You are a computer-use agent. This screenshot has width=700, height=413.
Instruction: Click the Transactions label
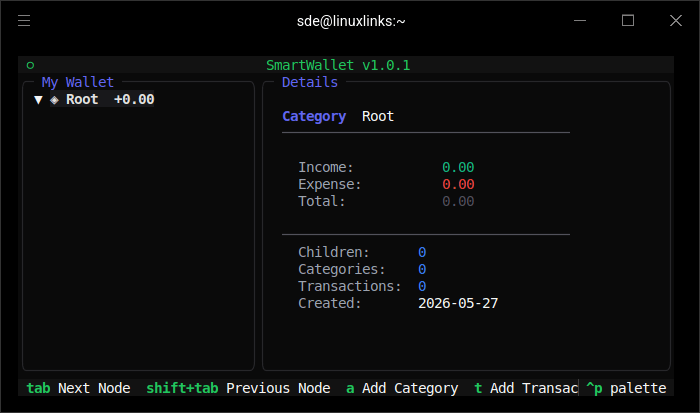tap(350, 286)
